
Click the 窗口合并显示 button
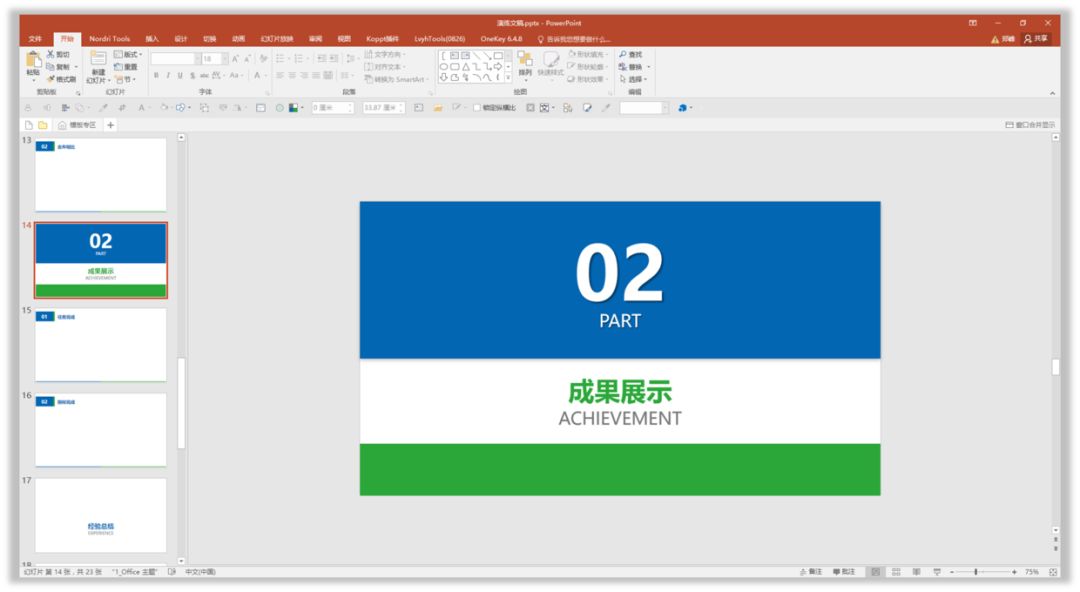1030,125
